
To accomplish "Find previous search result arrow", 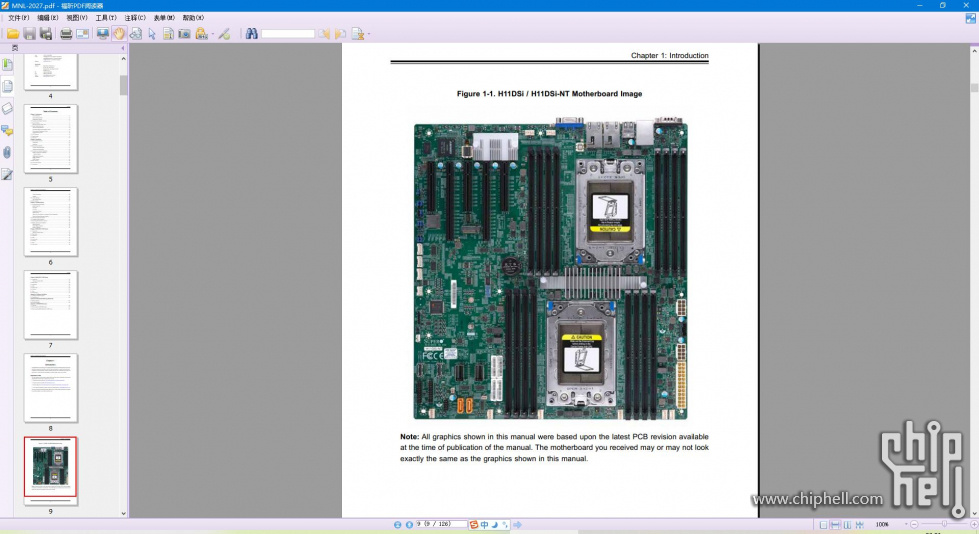I will click(x=324, y=34).
